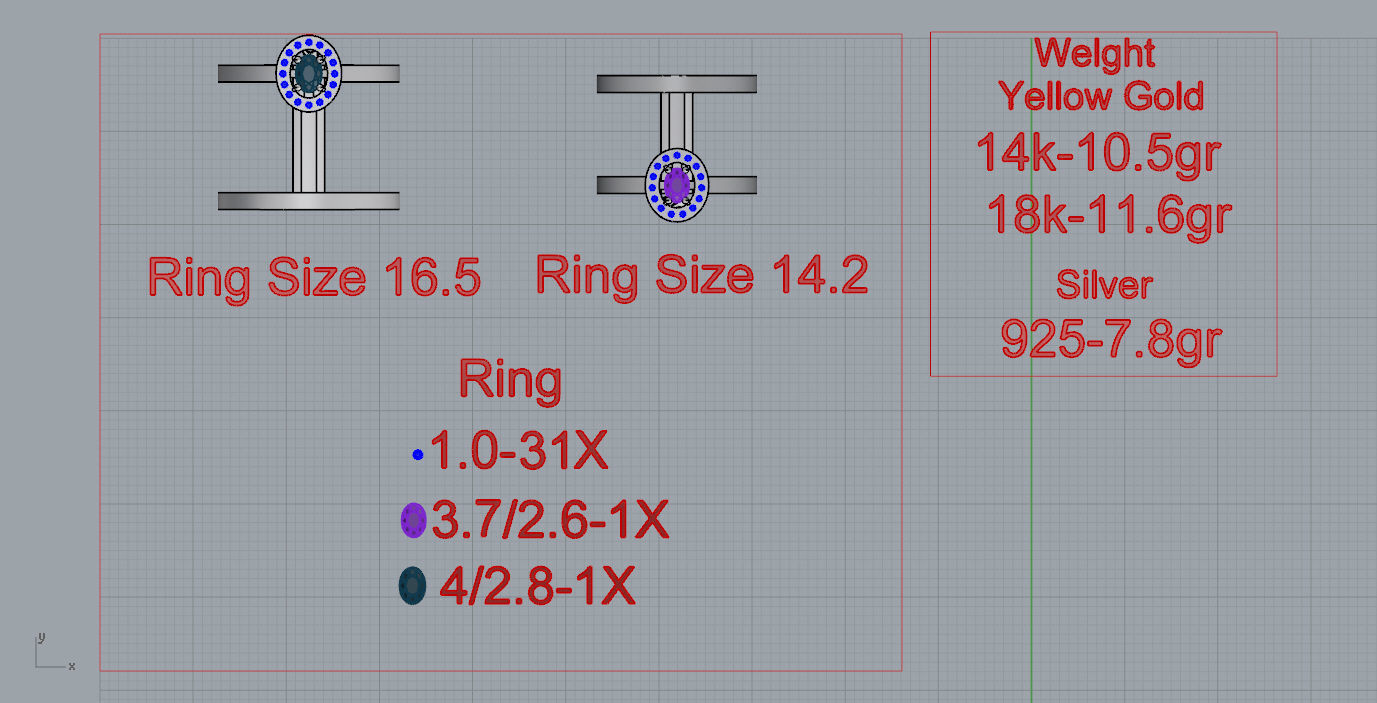
Task: Select the purple center stone on size 14.2 ring
Action: 677,184
